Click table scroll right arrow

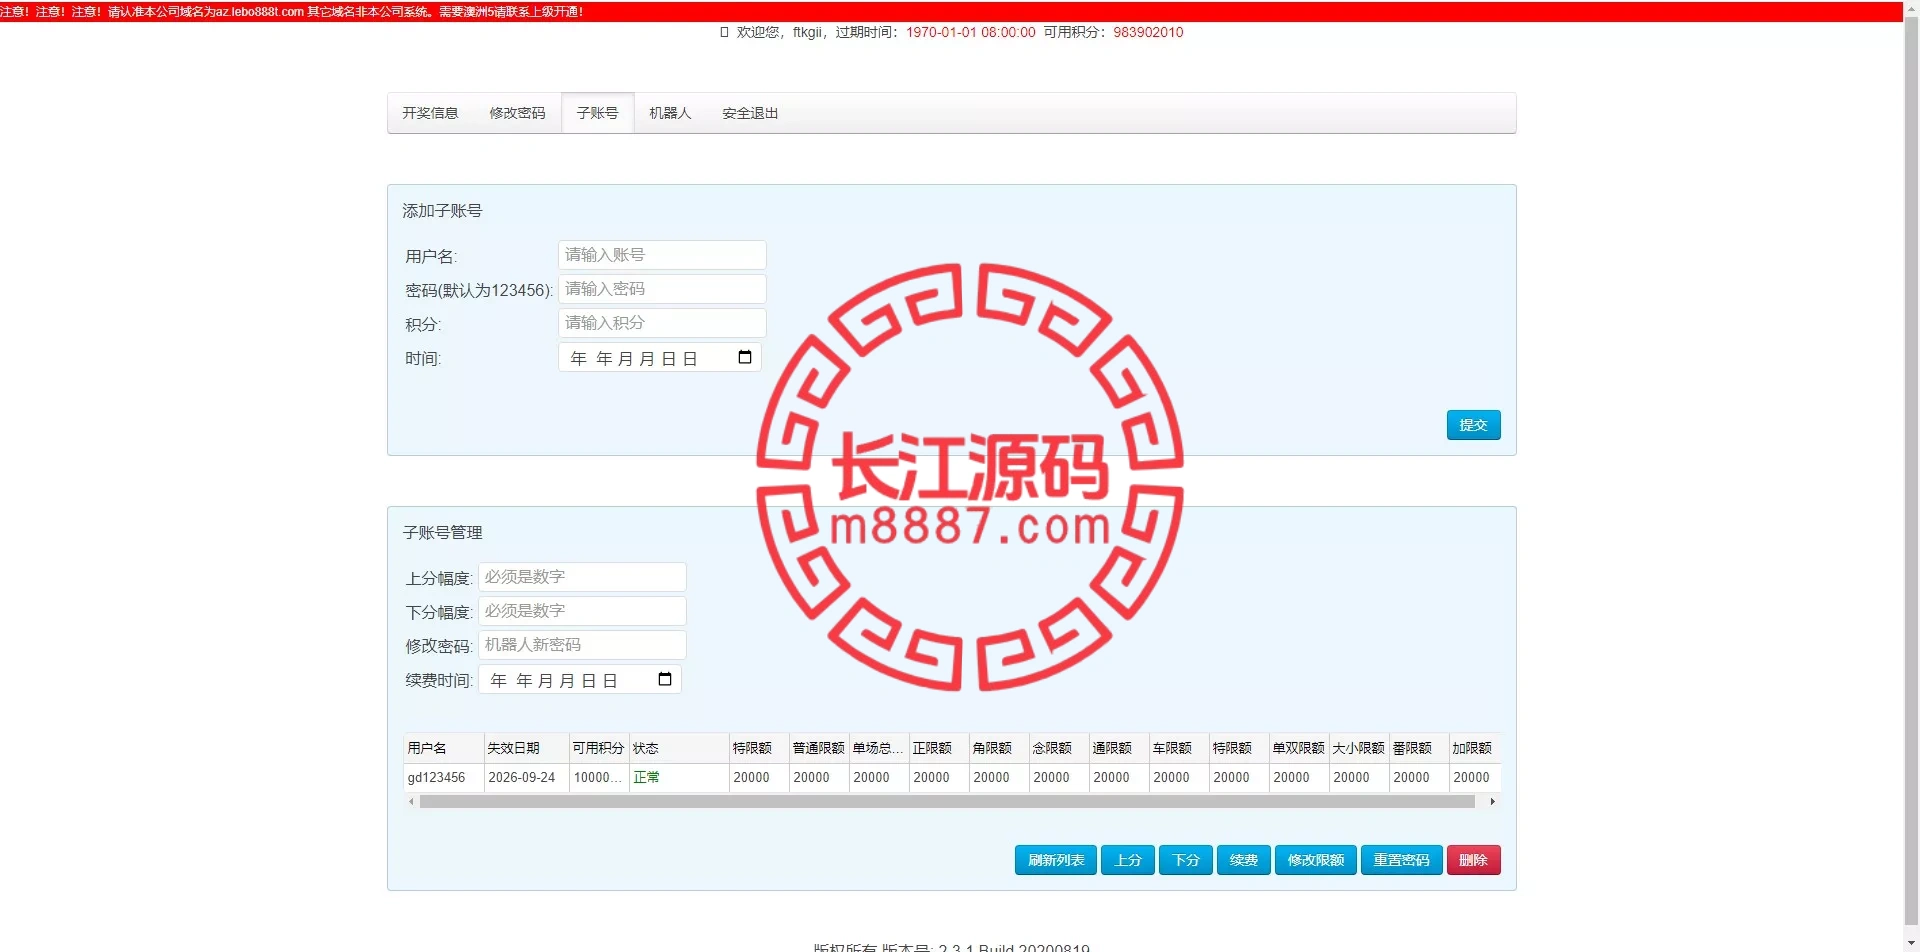pos(1492,802)
